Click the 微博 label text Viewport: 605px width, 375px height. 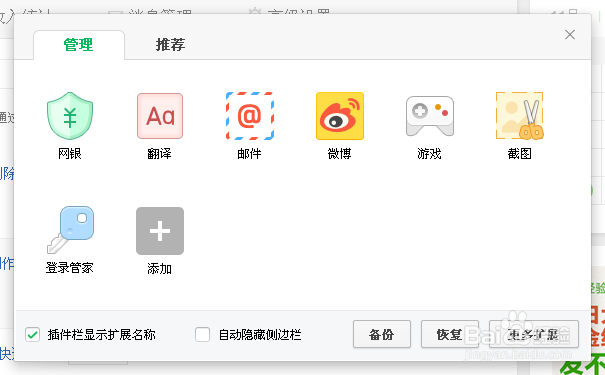pyautogui.click(x=339, y=154)
